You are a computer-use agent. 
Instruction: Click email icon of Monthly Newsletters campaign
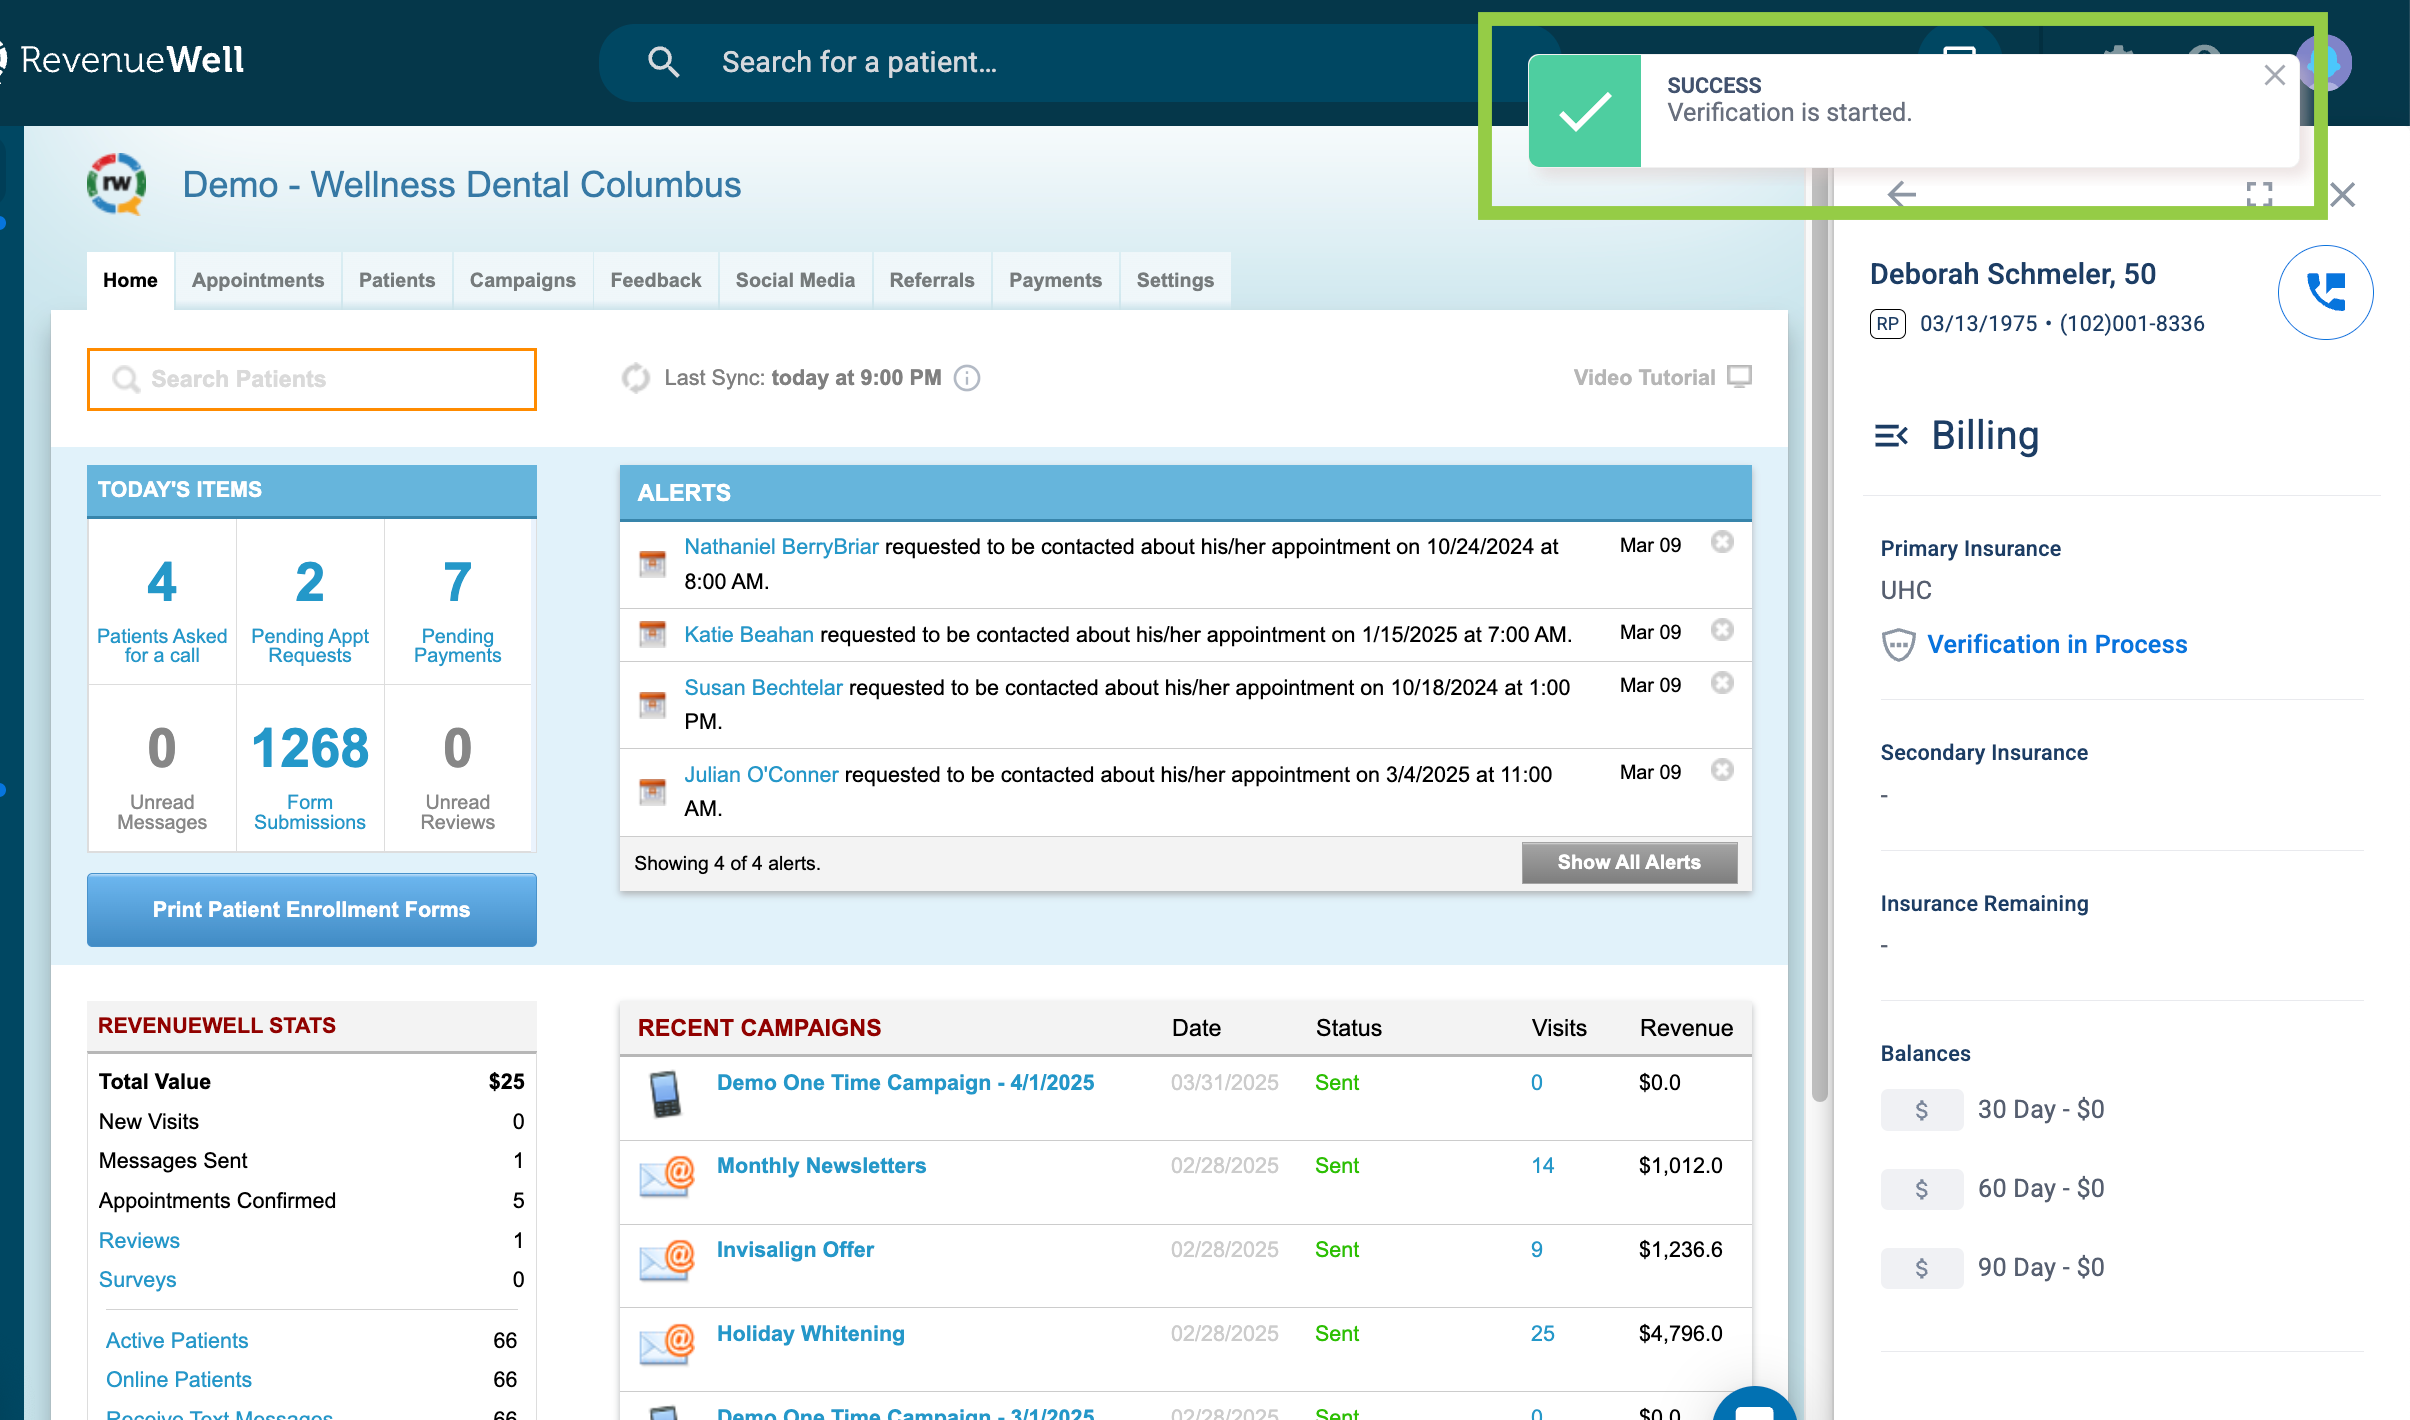click(x=667, y=1177)
